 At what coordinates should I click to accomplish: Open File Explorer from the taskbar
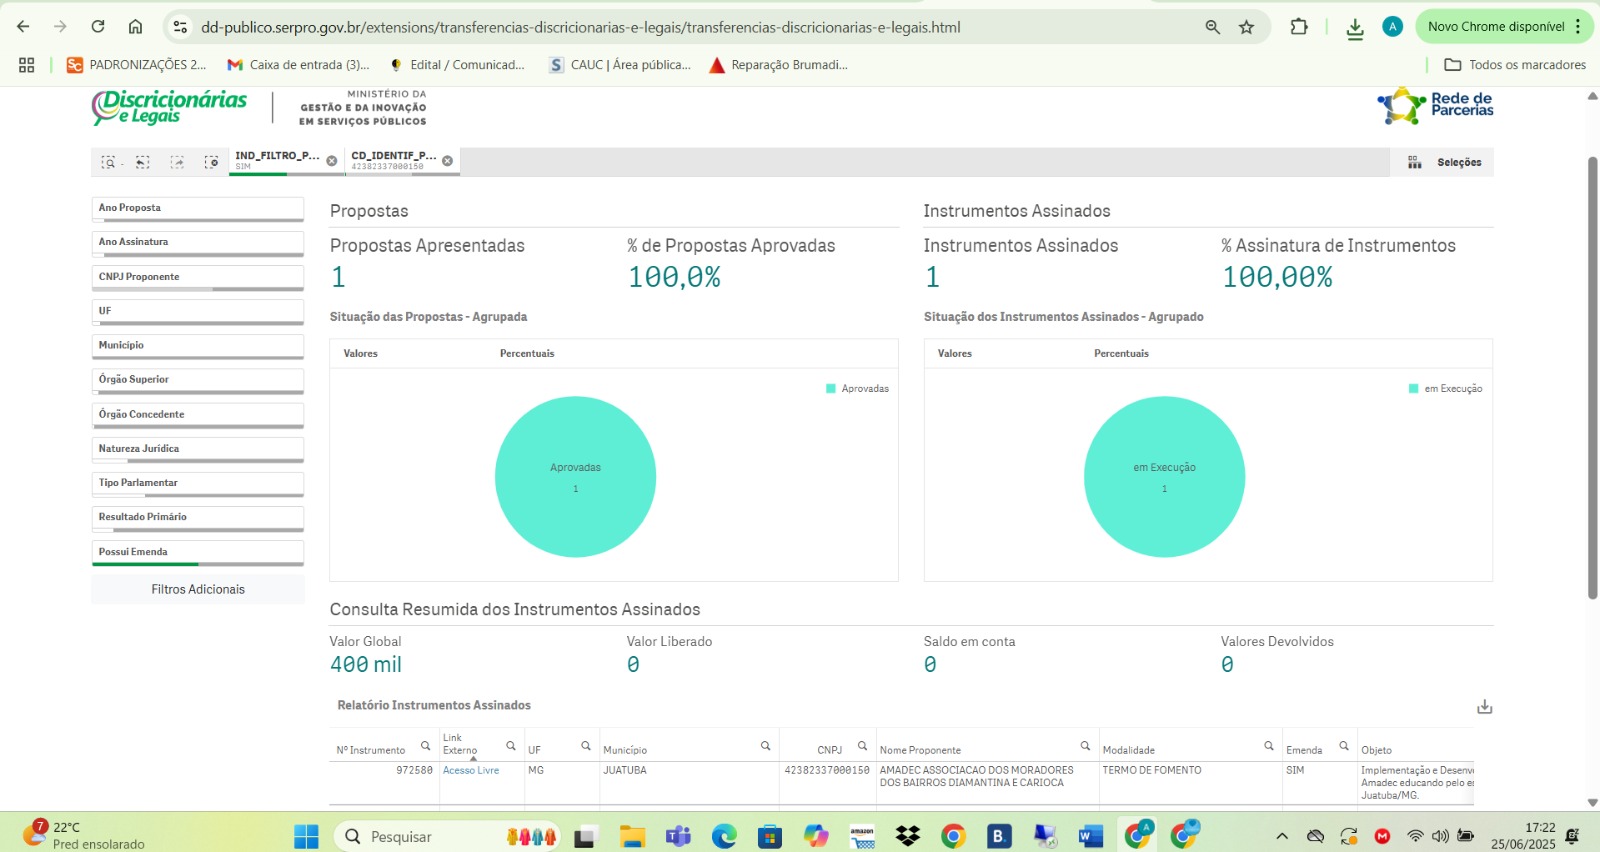[632, 836]
